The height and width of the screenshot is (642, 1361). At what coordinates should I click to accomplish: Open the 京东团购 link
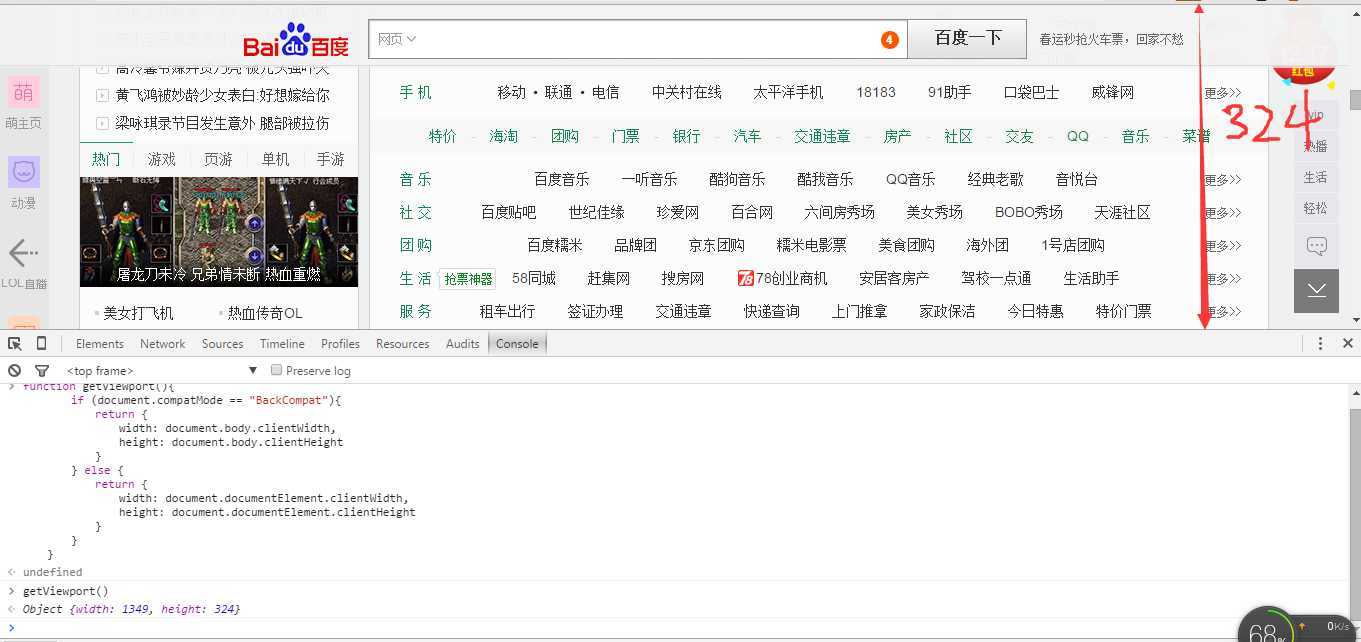pyautogui.click(x=717, y=245)
